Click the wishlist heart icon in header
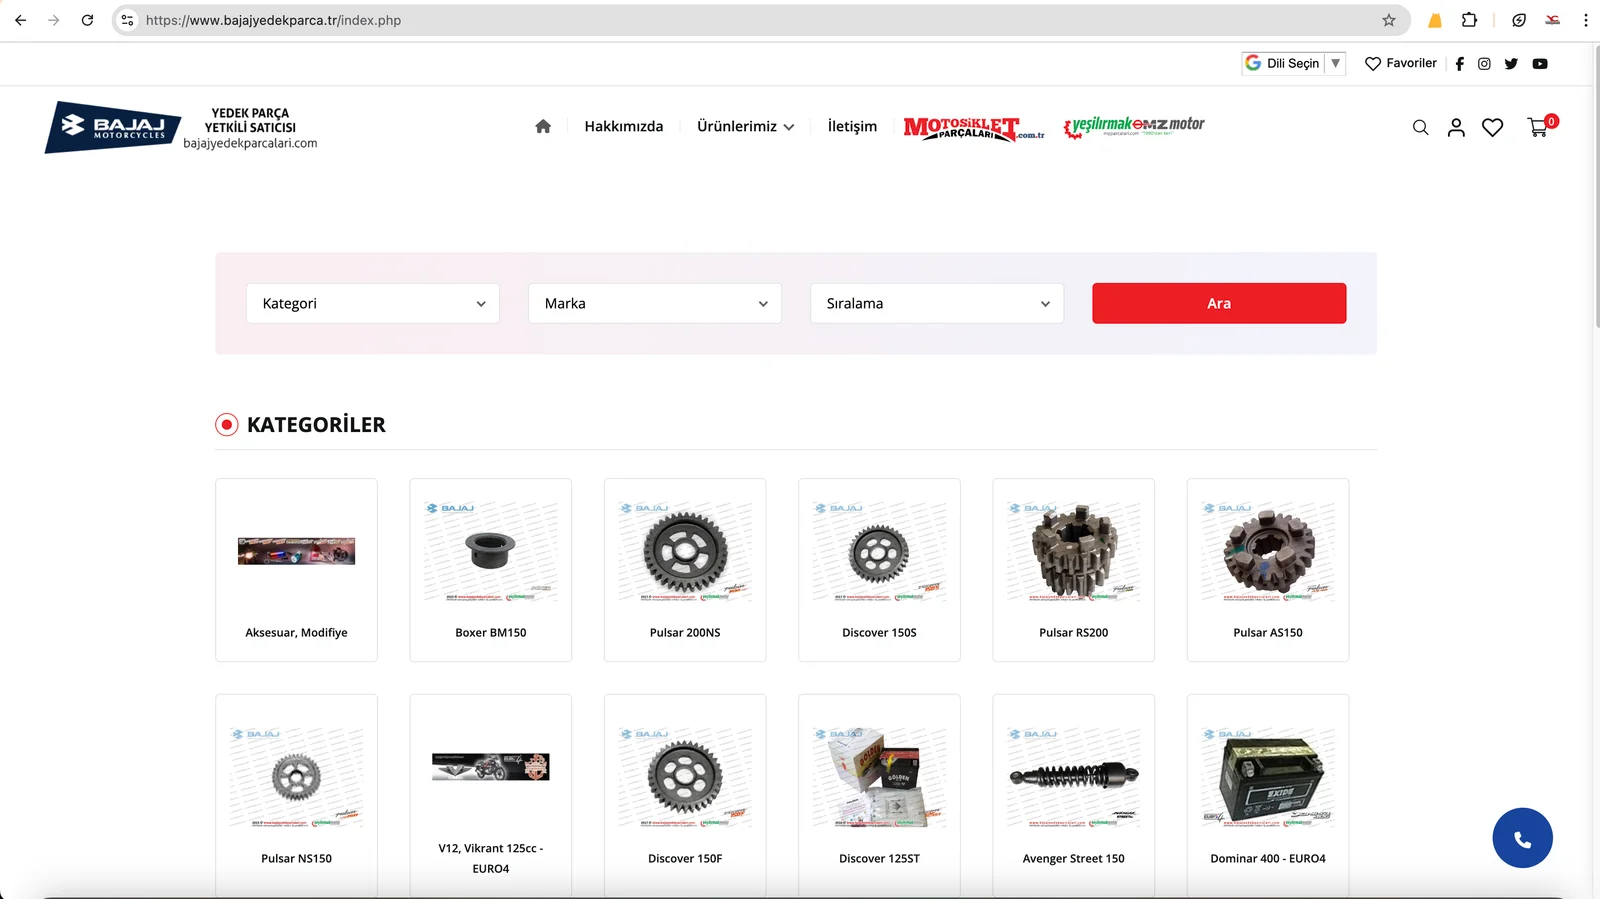Viewport: 1600px width, 899px height. click(x=1492, y=127)
